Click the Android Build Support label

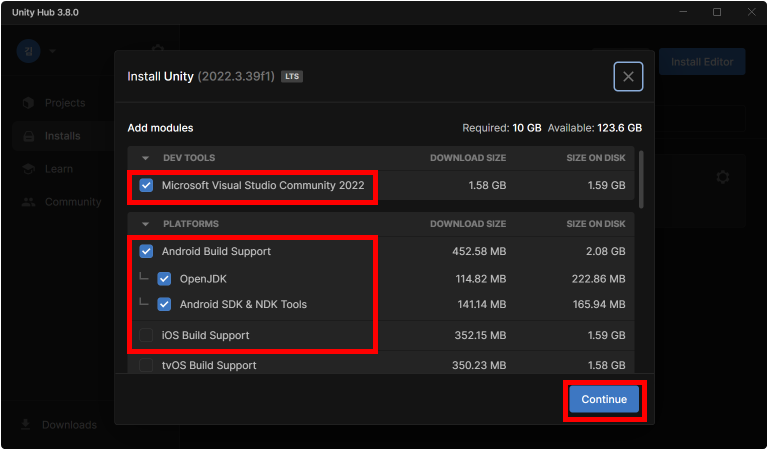click(216, 251)
